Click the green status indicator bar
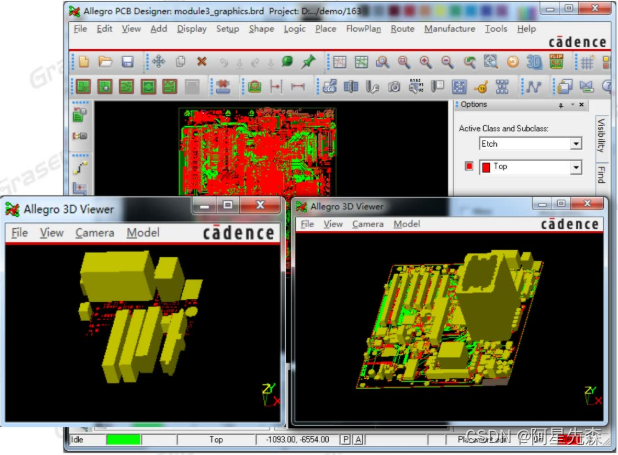Screen dimensions: 618x455 (123, 439)
